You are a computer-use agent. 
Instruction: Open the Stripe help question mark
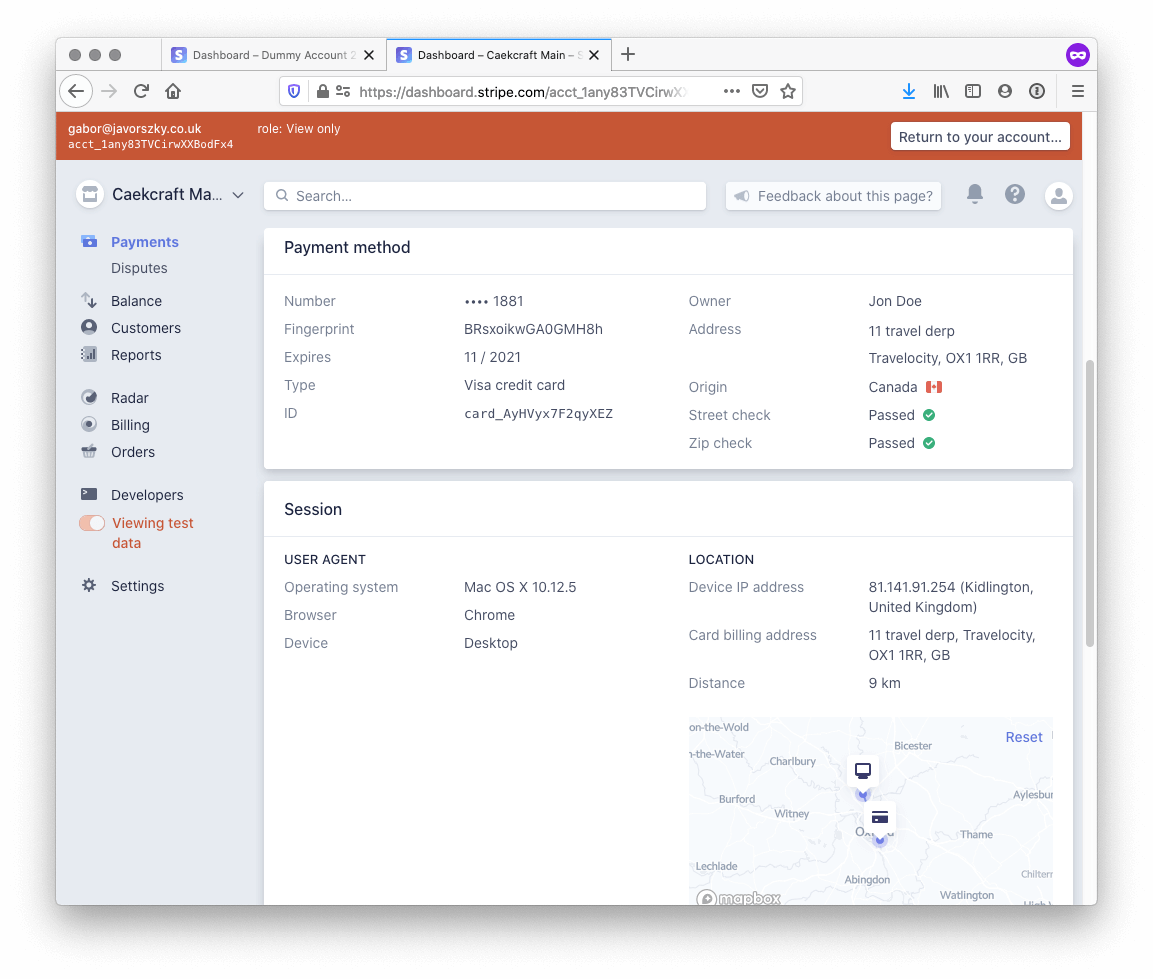(1015, 194)
